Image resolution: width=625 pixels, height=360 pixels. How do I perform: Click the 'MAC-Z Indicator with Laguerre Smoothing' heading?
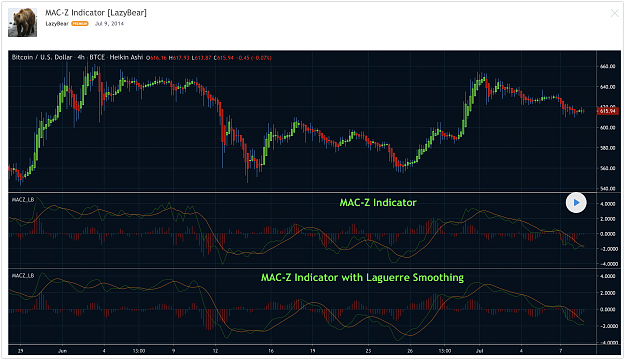[362, 277]
